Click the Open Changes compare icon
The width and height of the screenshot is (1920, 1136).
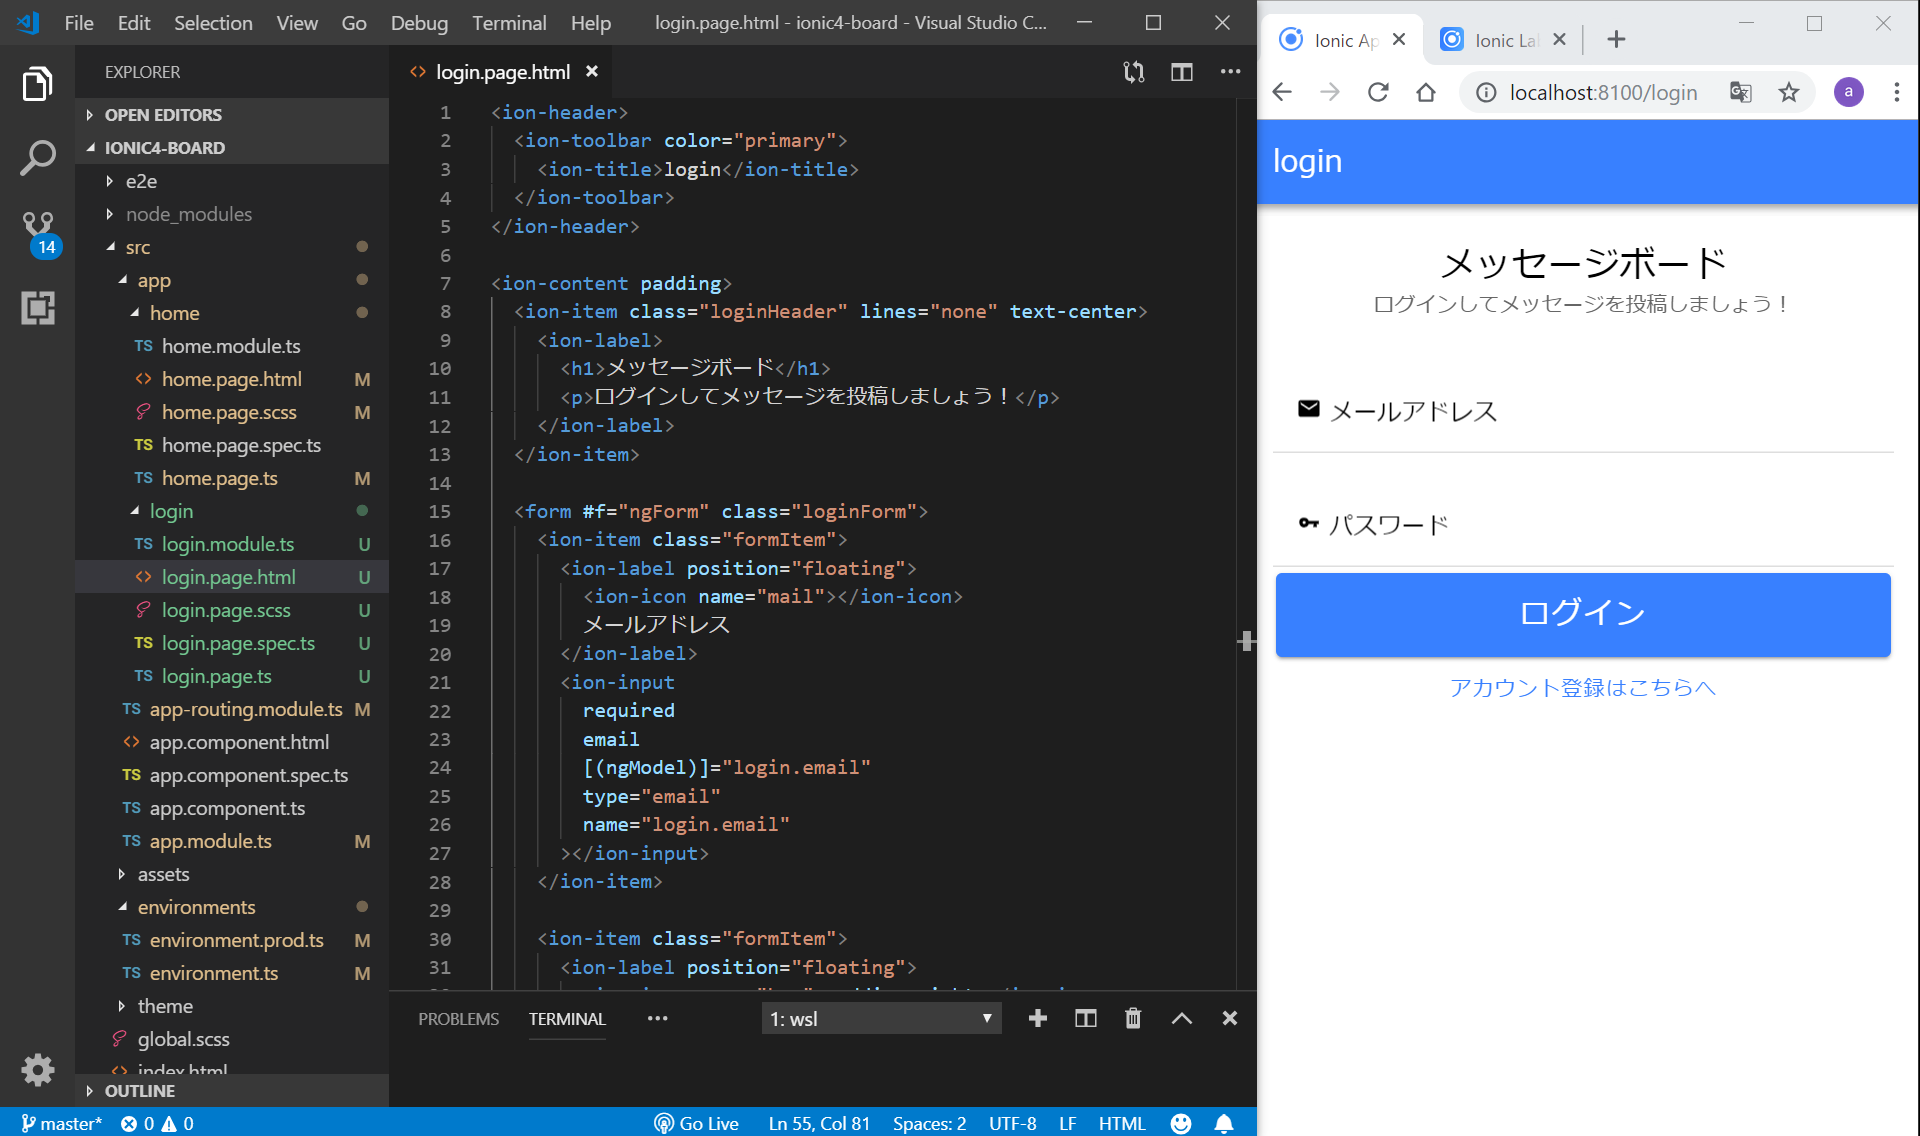(x=1133, y=72)
